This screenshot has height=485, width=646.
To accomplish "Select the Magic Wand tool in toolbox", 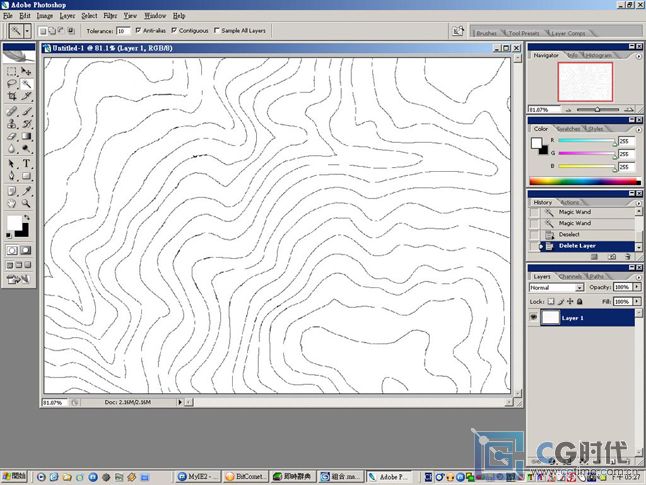I will tap(26, 84).
